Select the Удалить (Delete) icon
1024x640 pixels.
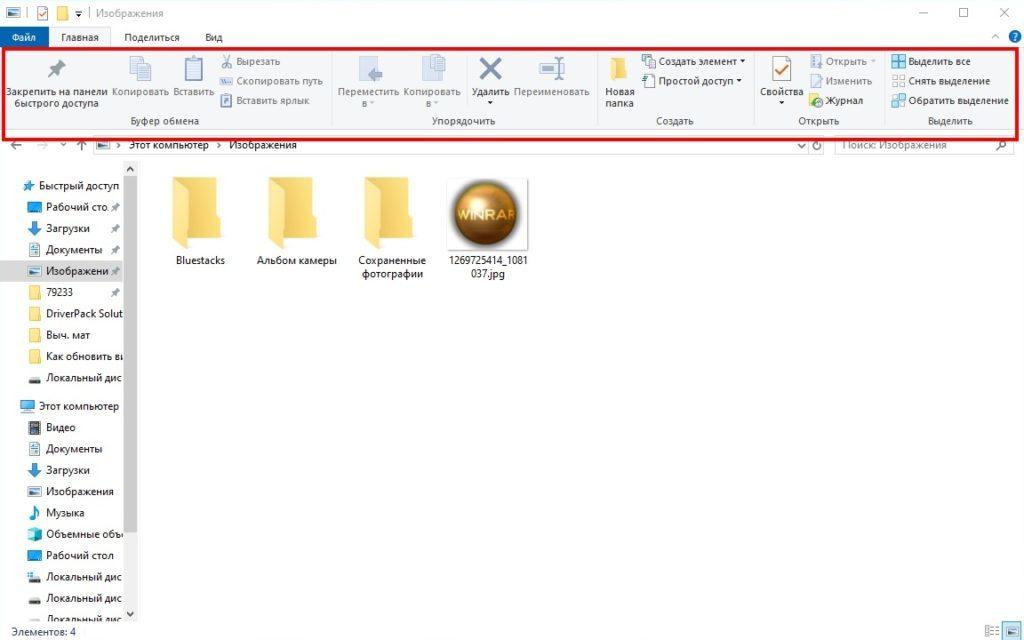(489, 75)
